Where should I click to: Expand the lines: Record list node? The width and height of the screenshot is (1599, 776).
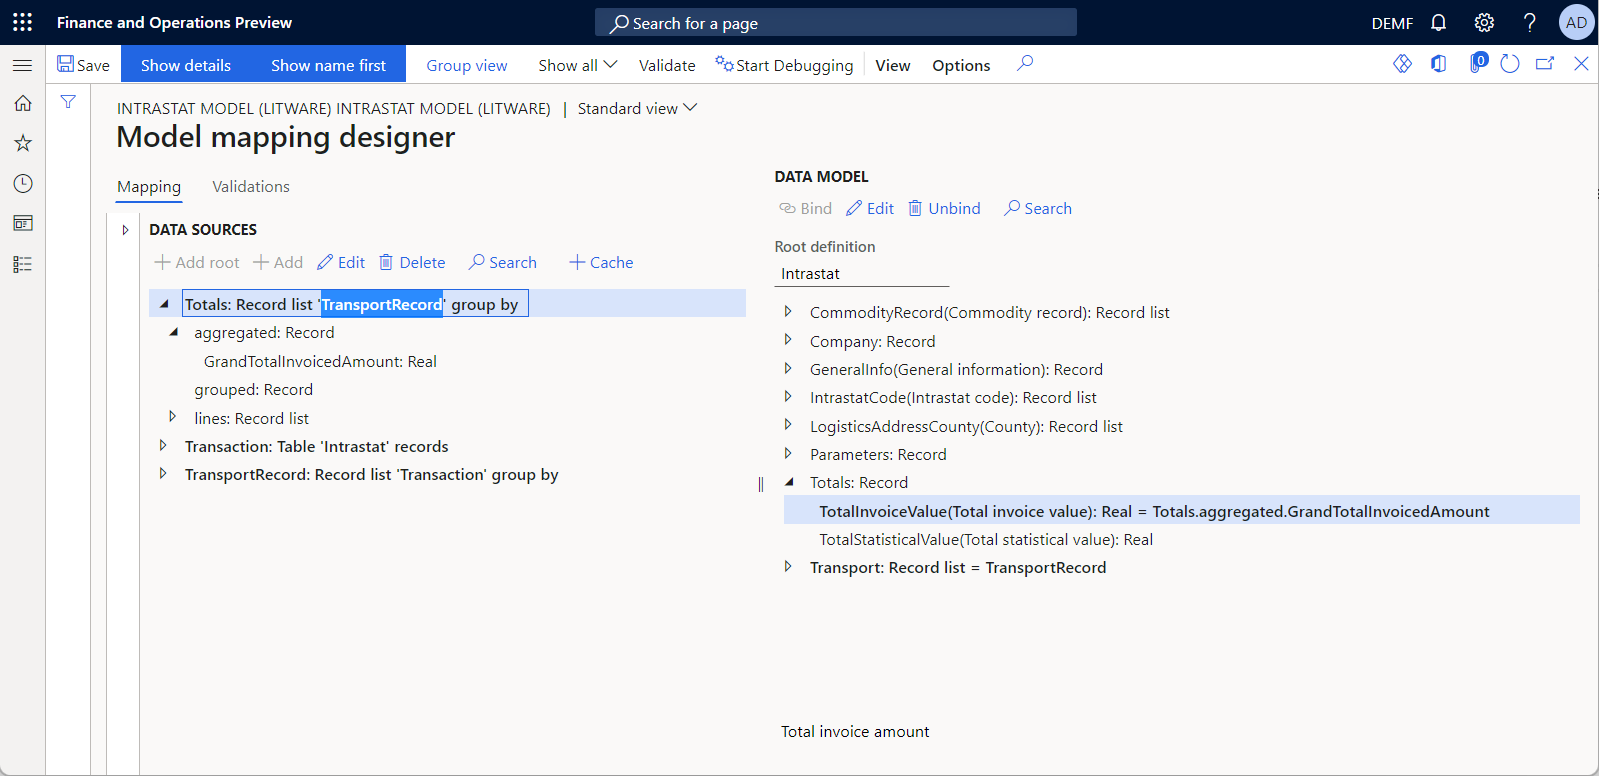click(172, 416)
